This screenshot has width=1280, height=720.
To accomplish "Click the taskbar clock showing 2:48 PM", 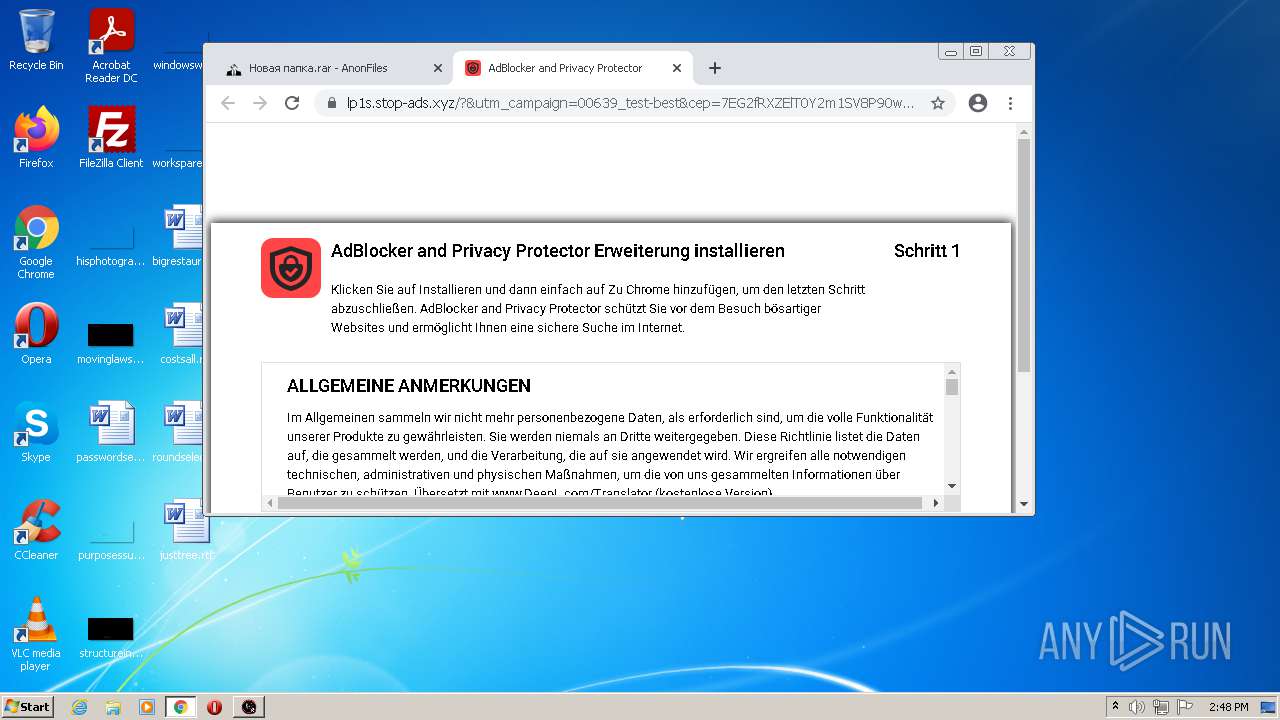I will tap(1228, 707).
